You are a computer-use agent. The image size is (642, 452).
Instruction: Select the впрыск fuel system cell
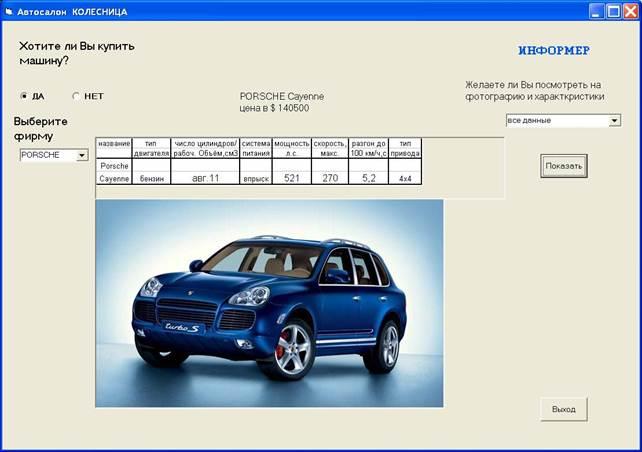click(256, 178)
